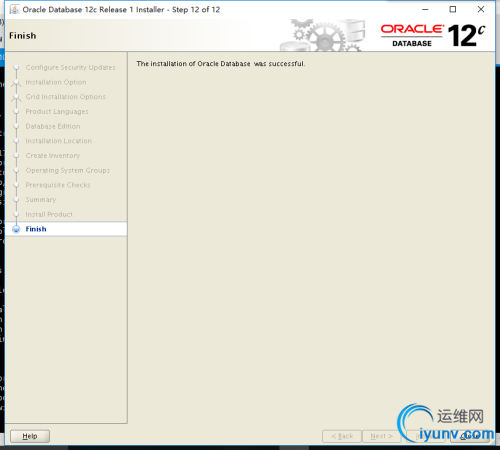Click the Configure Security Updates step bullet
The image size is (500, 450).
point(16,67)
